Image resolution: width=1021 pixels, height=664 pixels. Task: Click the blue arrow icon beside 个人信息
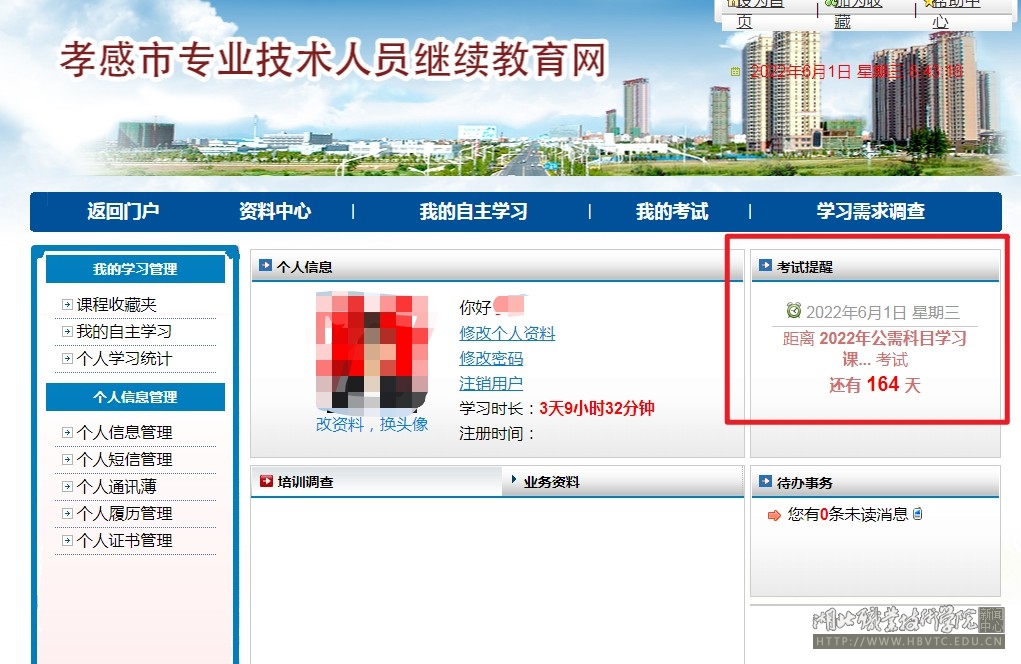pyautogui.click(x=265, y=266)
